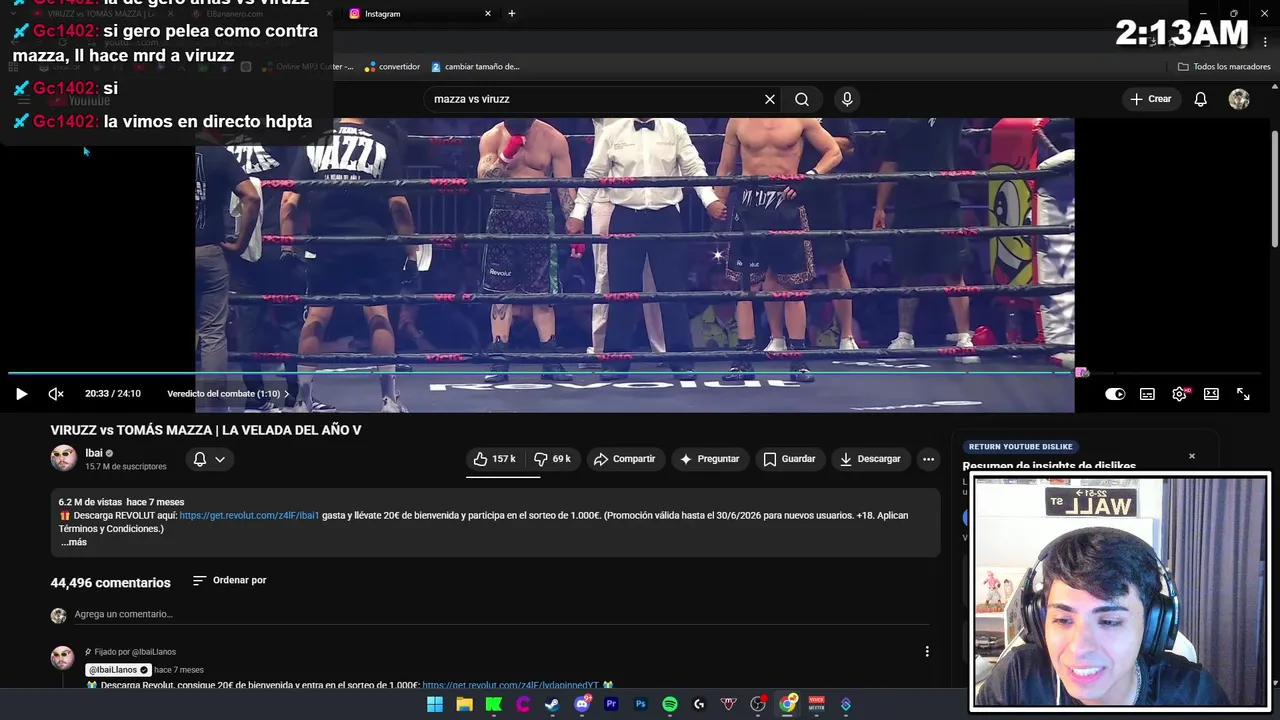Click the video title text
The height and width of the screenshot is (720, 1280).
tap(206, 430)
